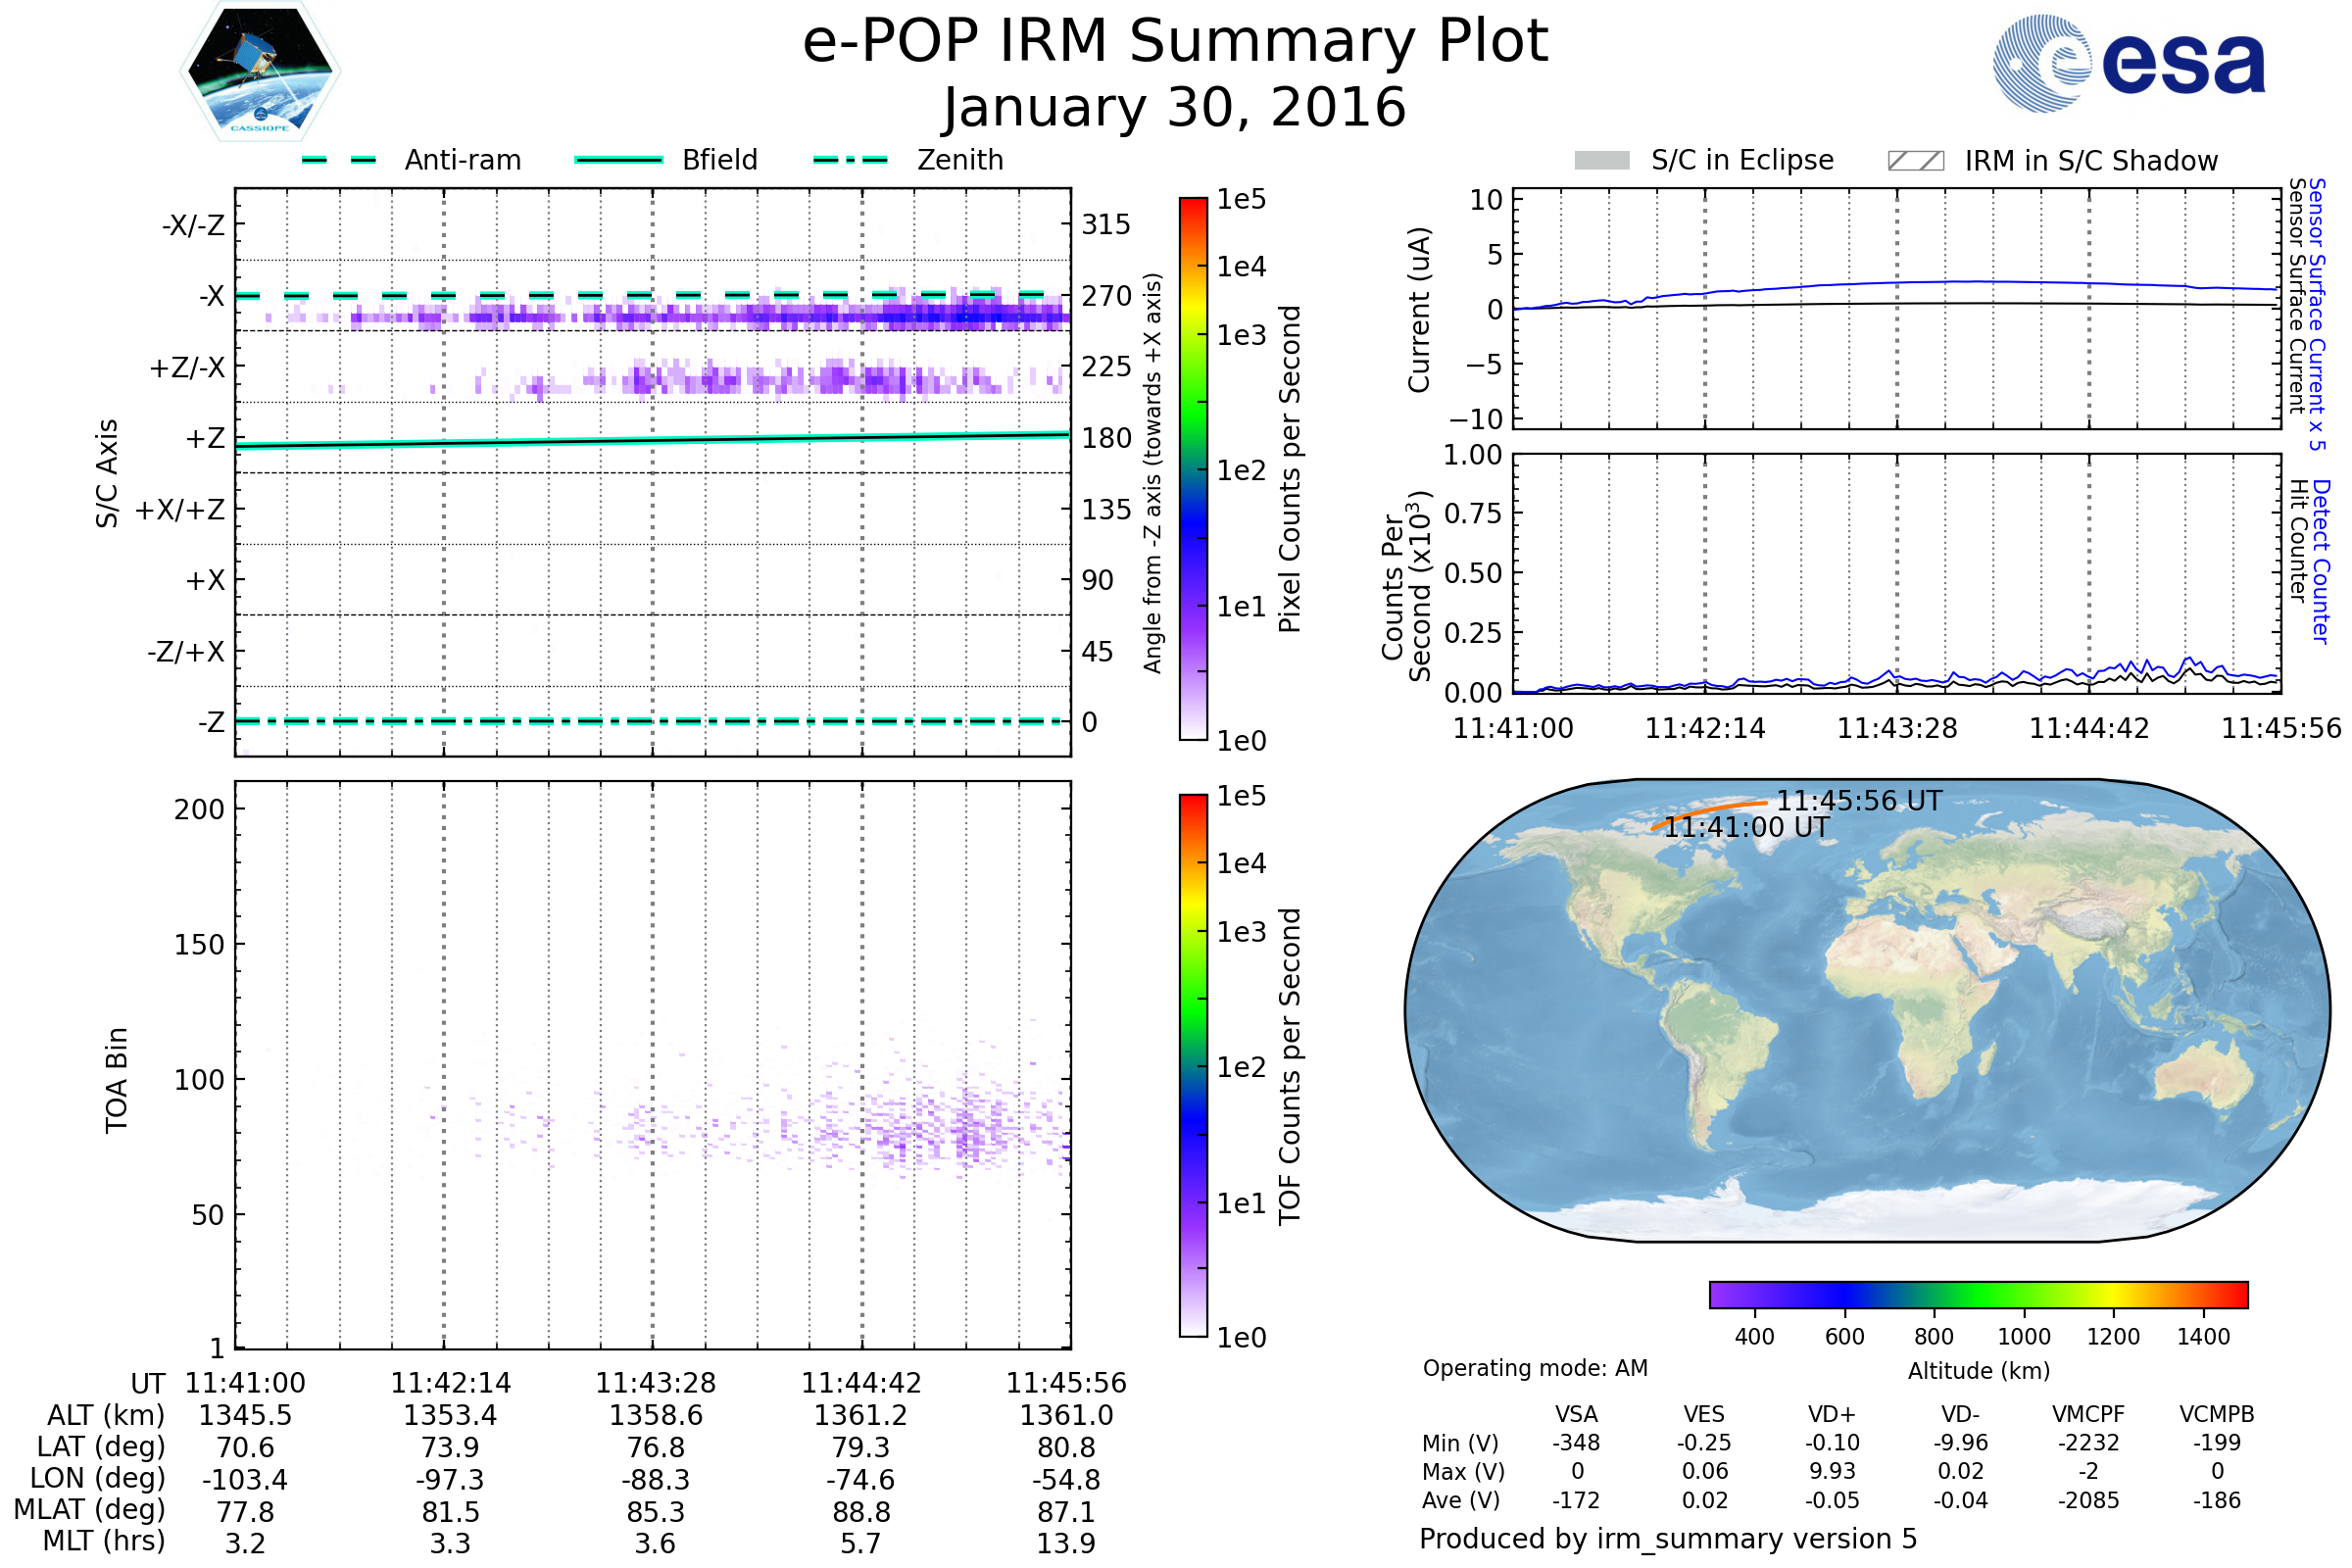Click the CASSIOPE mission logo
The width and height of the screenshot is (2352, 1568).
pos(260,72)
